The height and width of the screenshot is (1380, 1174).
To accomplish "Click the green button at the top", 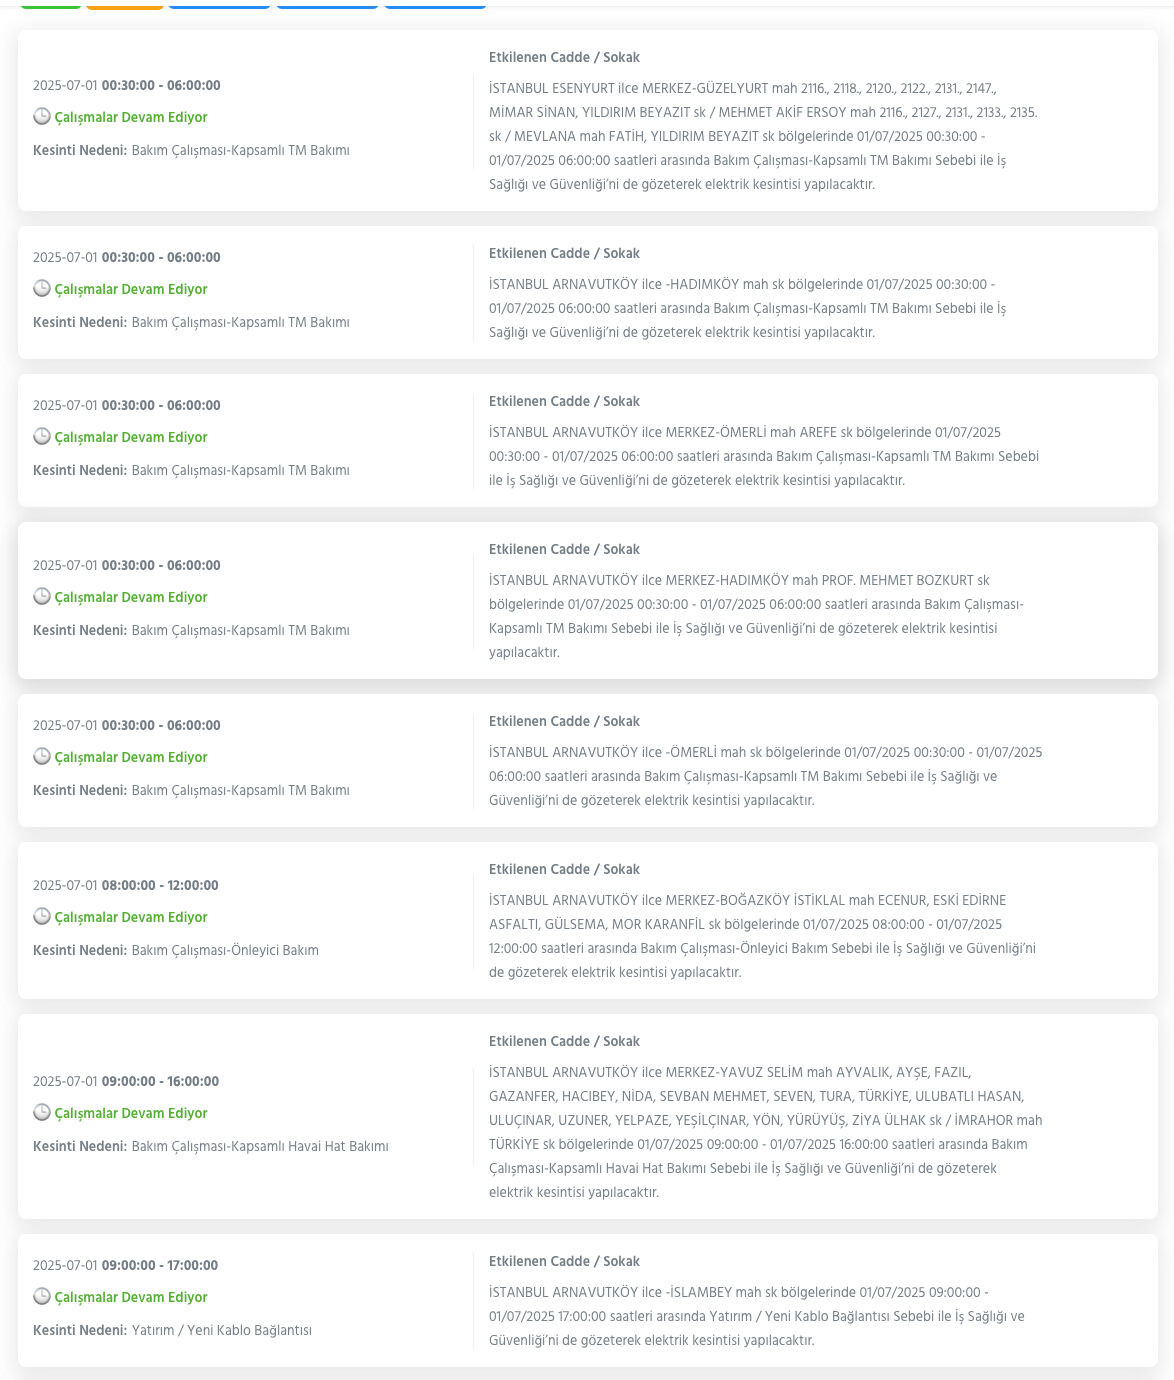I will click(51, 4).
